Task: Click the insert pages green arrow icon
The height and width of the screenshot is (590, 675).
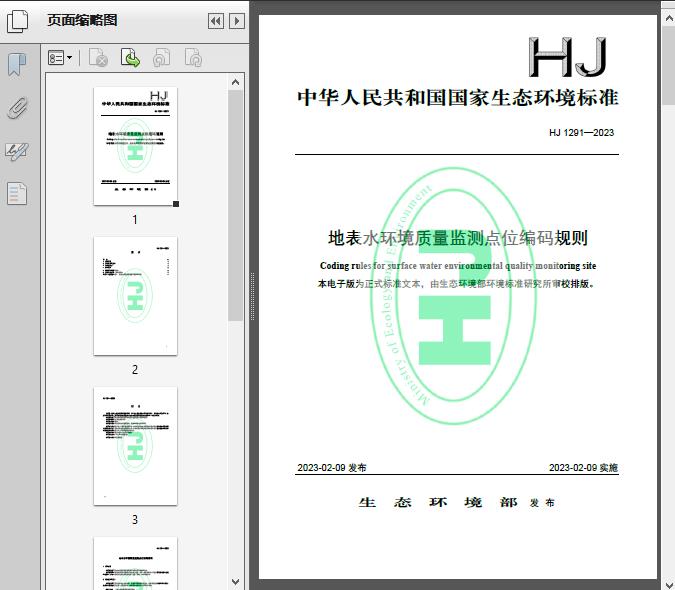Action: [x=130, y=58]
